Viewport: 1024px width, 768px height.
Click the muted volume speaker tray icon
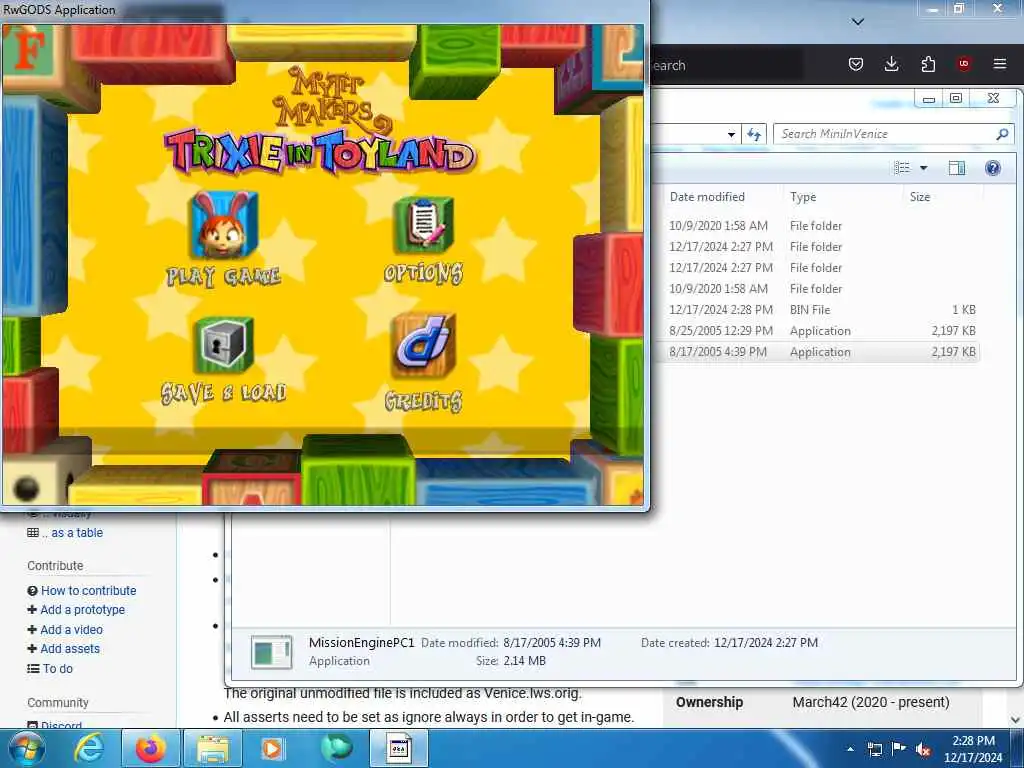pos(923,750)
